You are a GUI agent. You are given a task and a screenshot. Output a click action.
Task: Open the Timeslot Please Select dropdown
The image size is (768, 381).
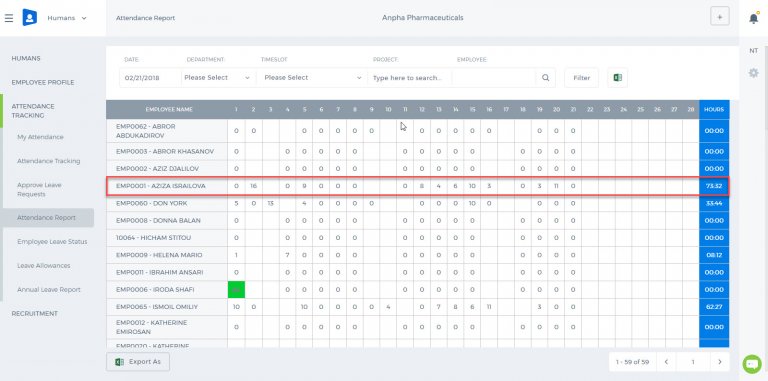(x=312, y=78)
